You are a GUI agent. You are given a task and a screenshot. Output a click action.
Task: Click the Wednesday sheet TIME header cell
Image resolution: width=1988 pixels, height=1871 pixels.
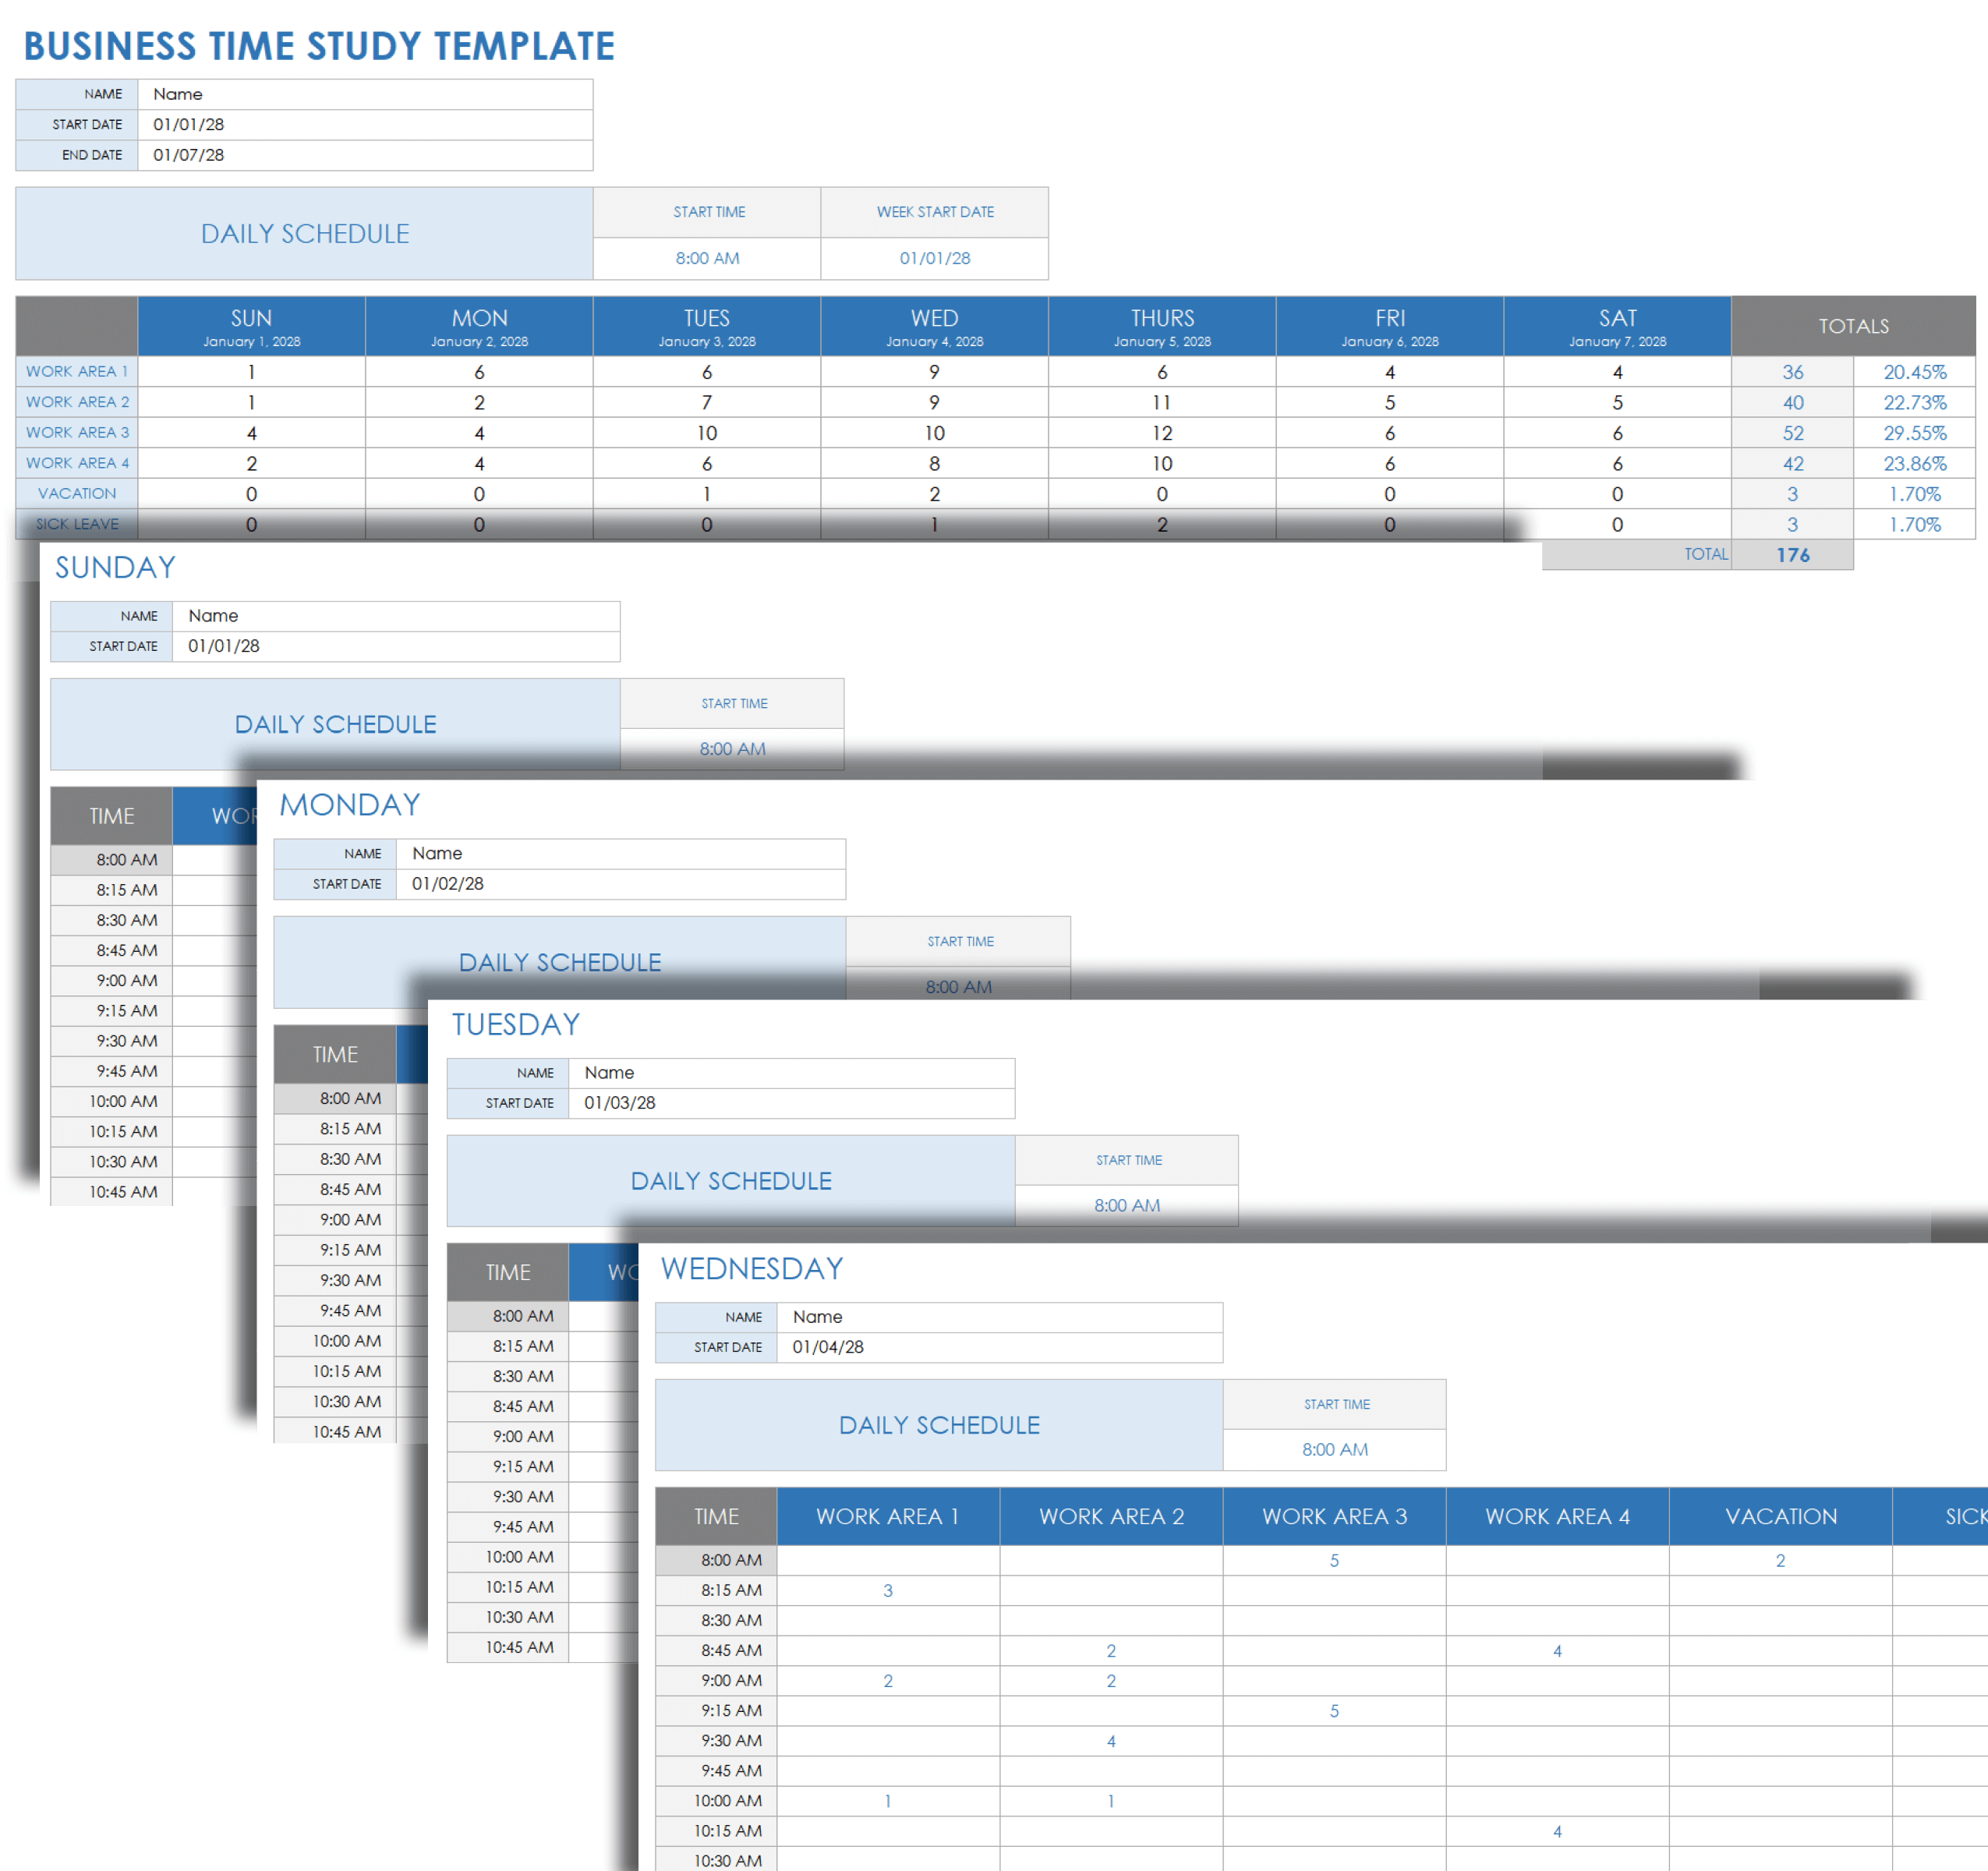717,1516
